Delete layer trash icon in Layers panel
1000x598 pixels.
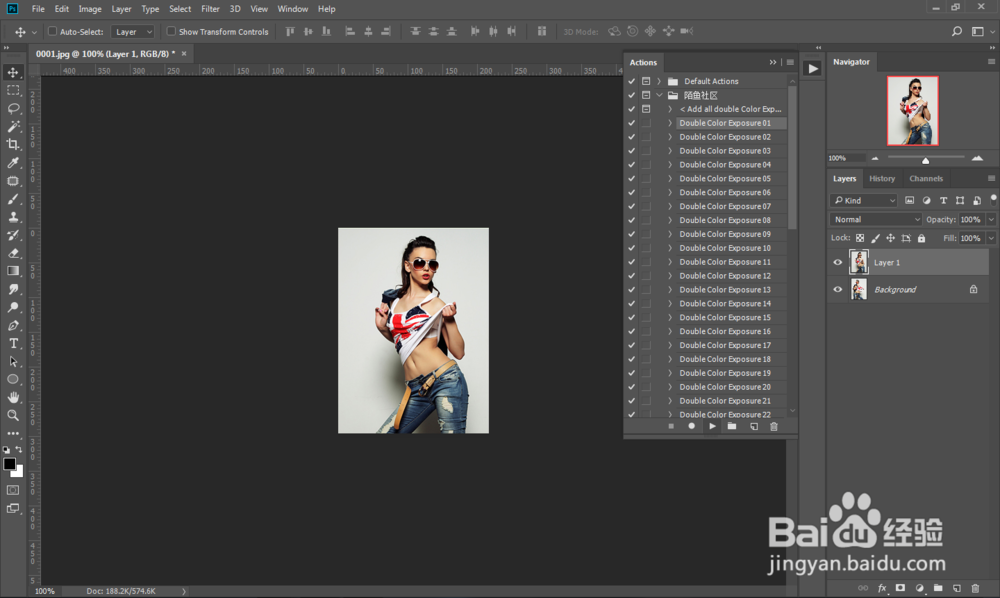coord(975,588)
